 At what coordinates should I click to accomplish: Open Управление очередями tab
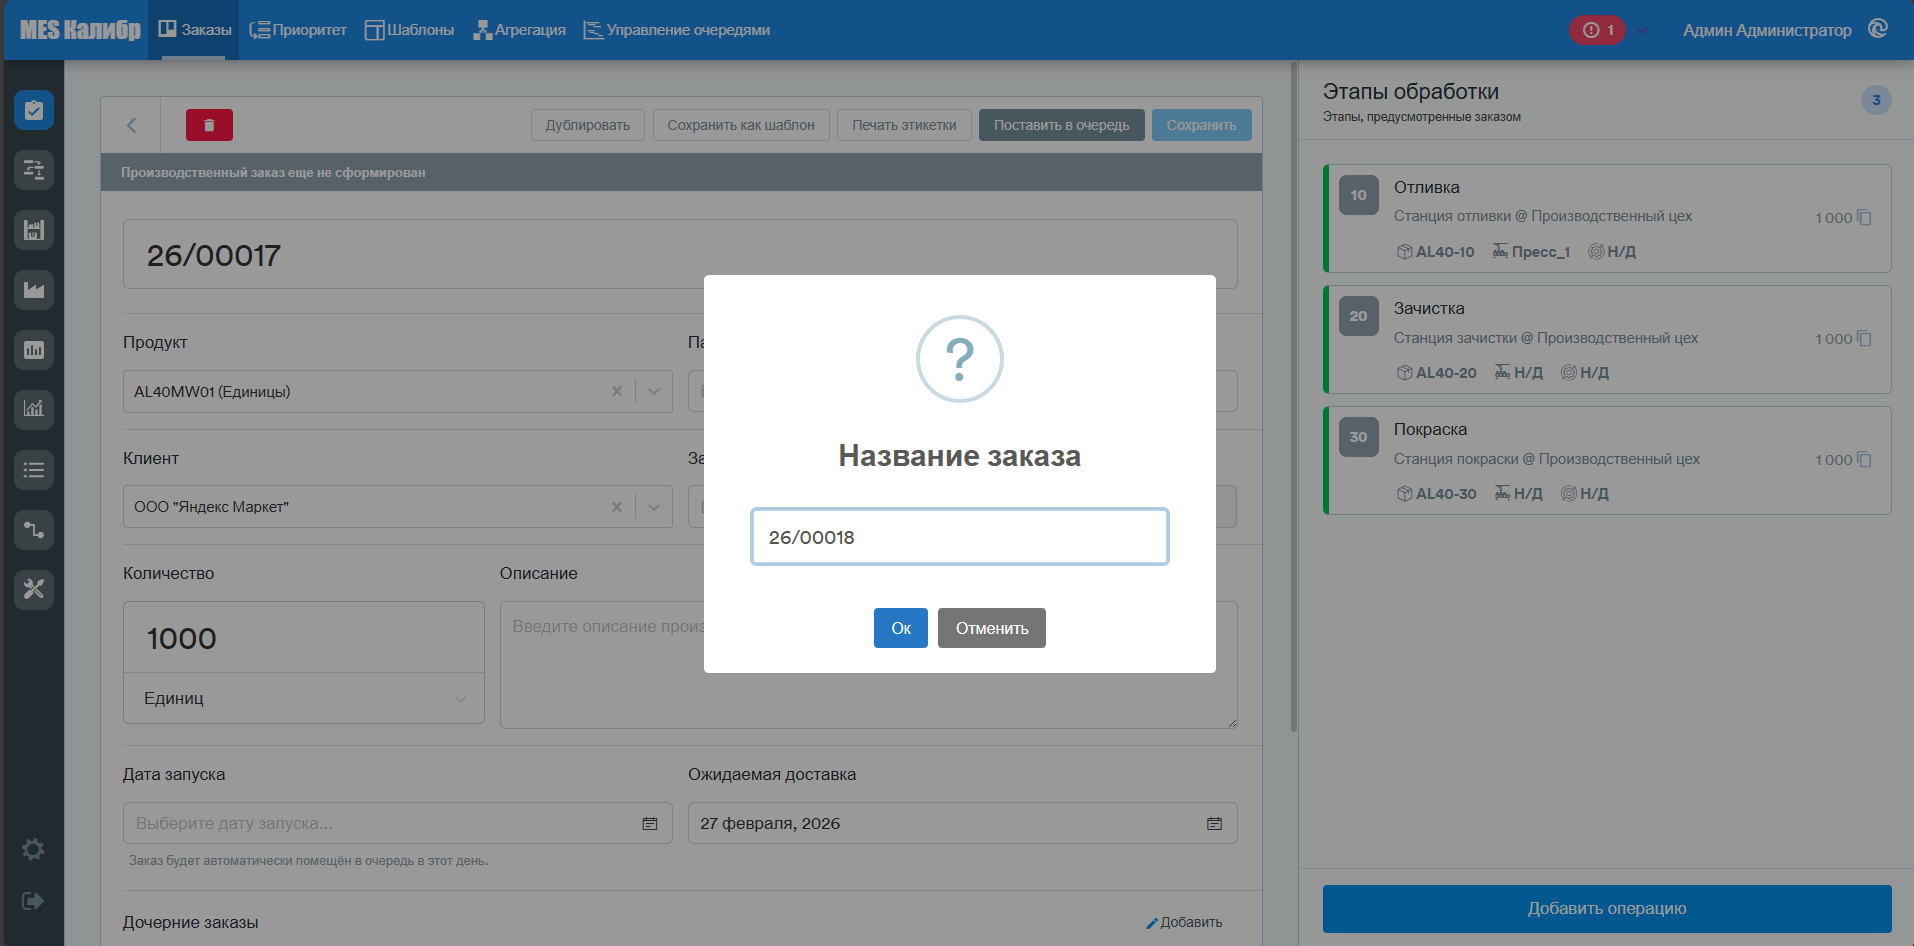(677, 30)
